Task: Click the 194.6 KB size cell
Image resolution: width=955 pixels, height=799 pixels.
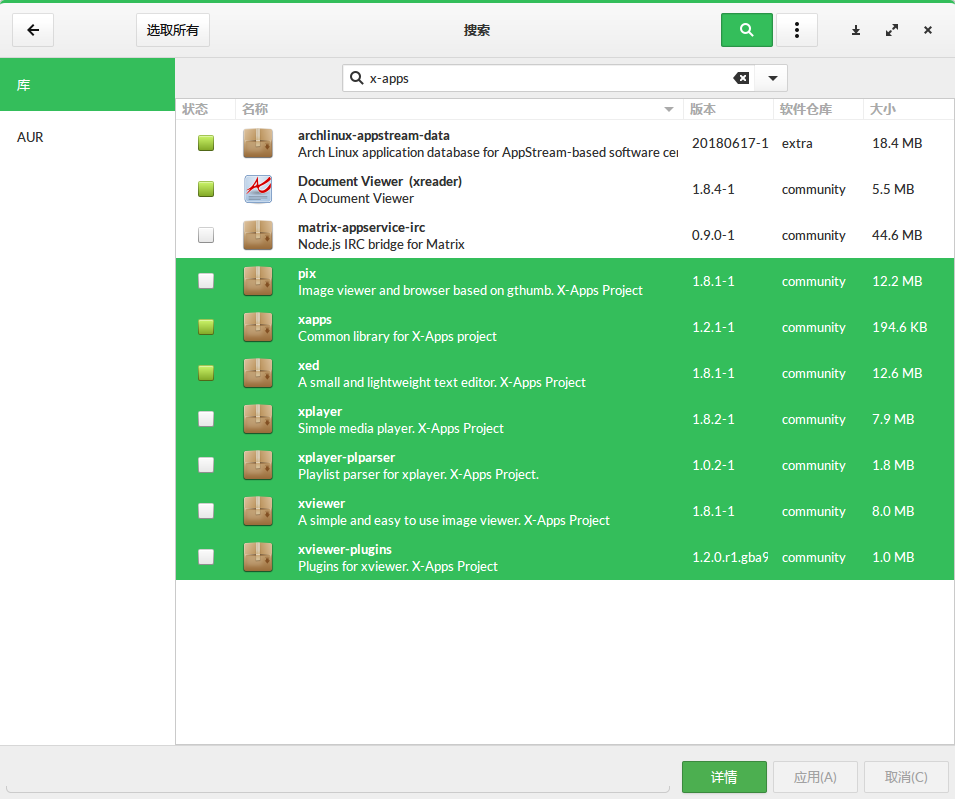Action: pos(900,327)
